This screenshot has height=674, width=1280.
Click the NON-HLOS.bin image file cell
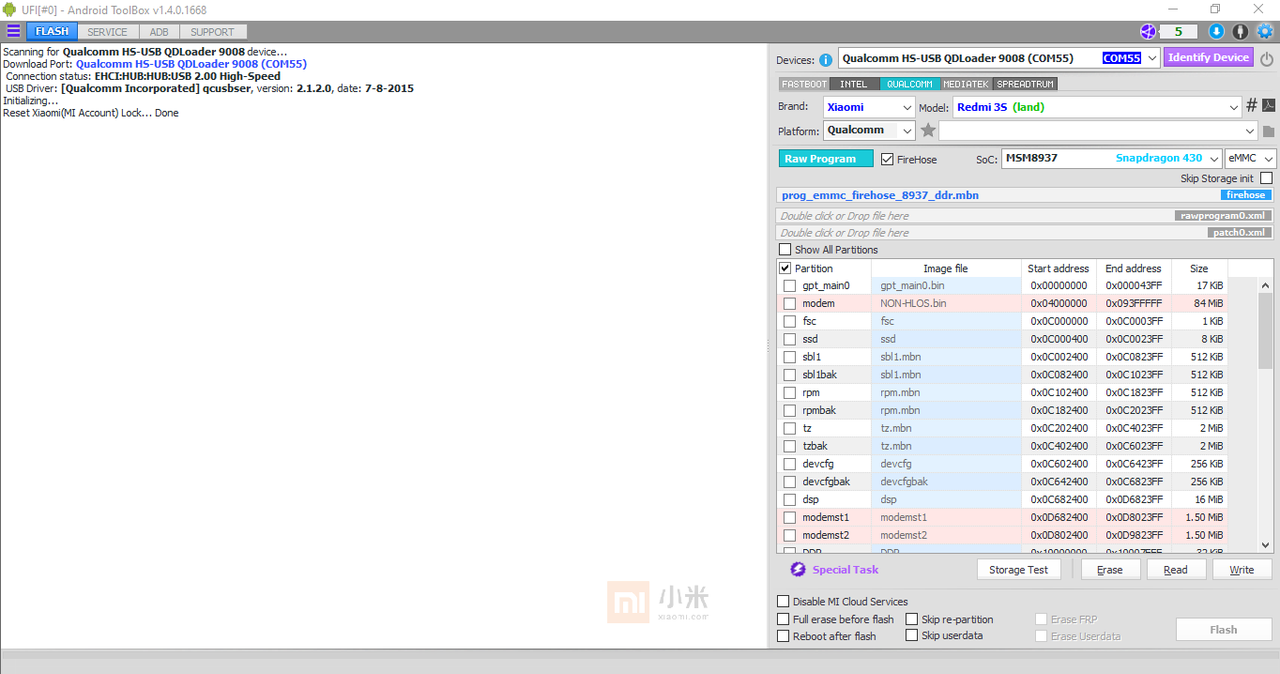click(x=947, y=303)
